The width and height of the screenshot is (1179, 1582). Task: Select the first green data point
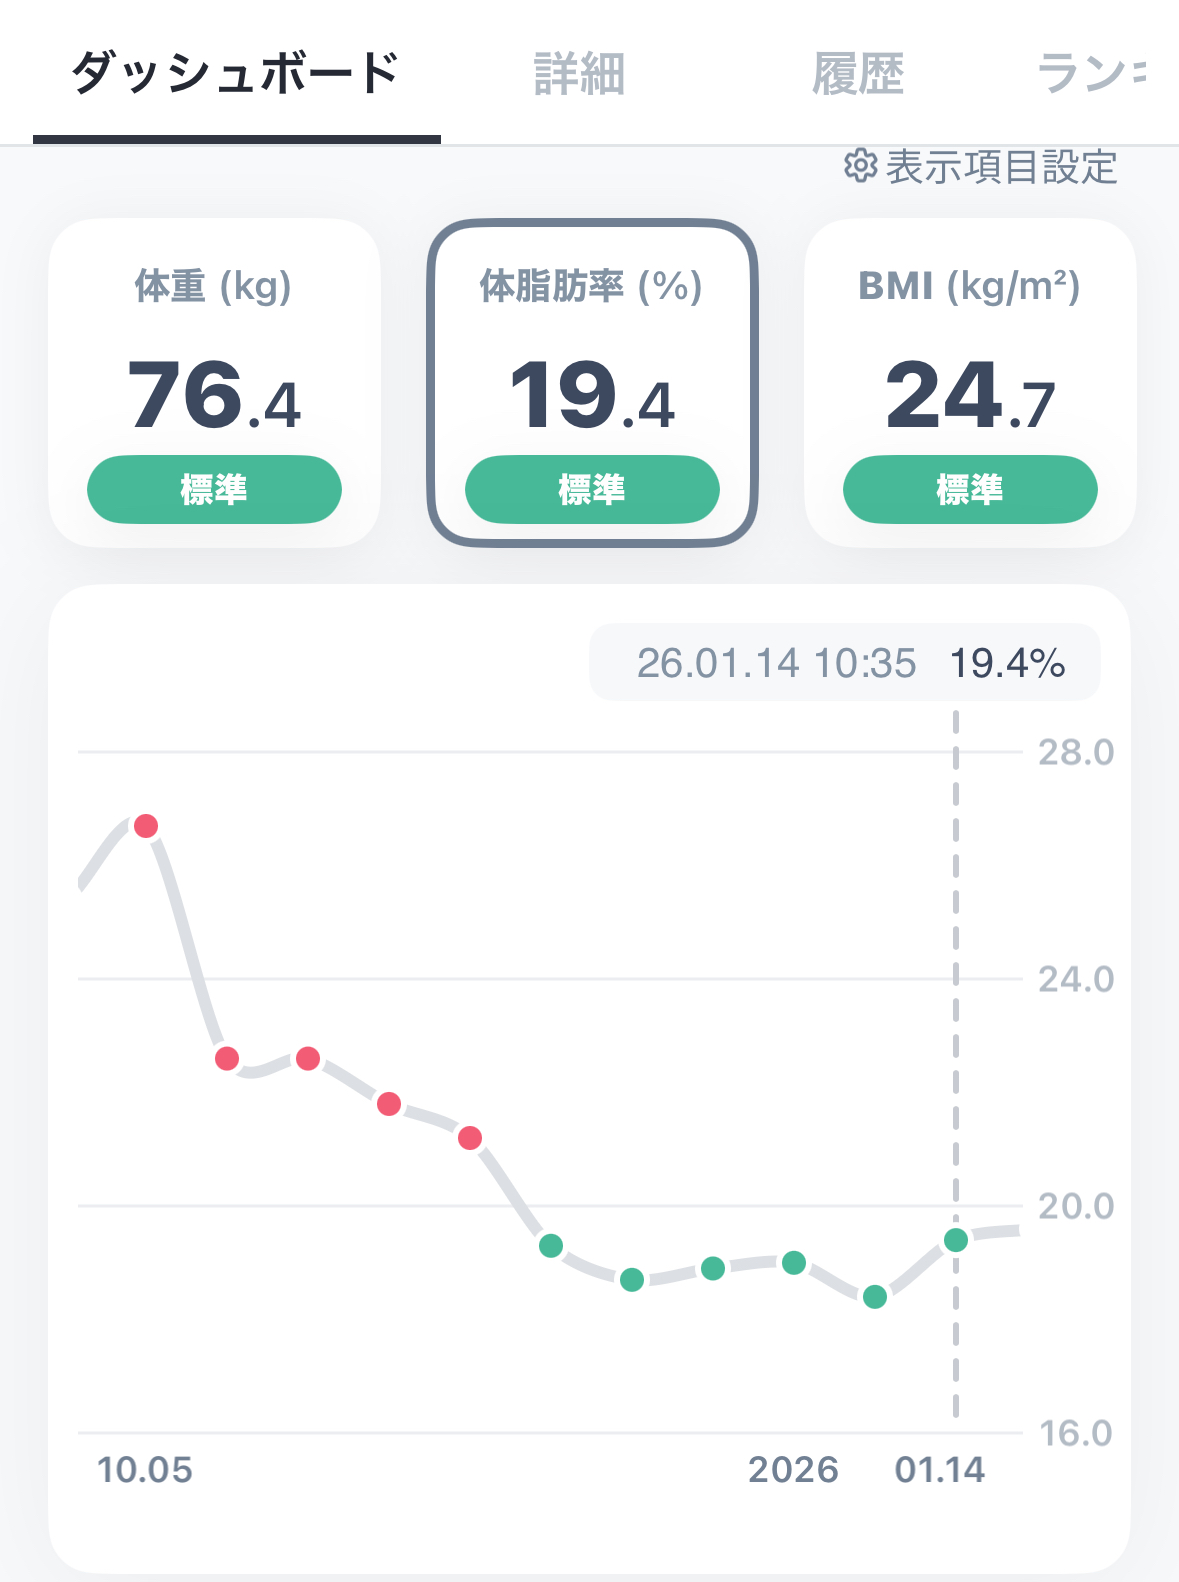pyautogui.click(x=551, y=1246)
